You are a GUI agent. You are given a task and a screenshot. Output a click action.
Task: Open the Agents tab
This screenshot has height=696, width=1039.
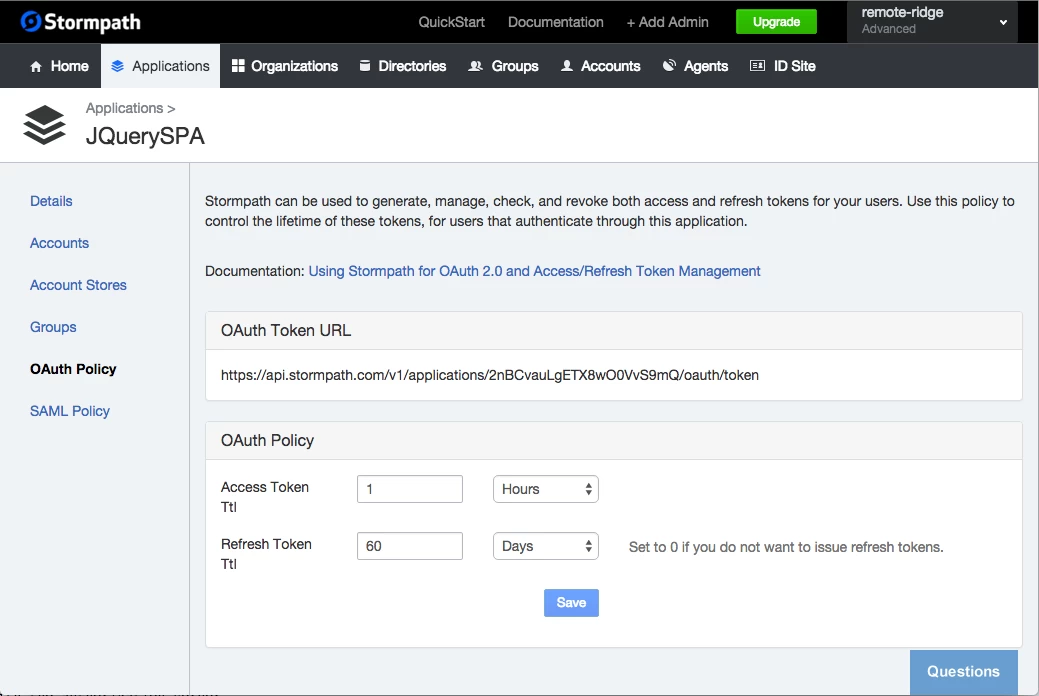coord(696,66)
